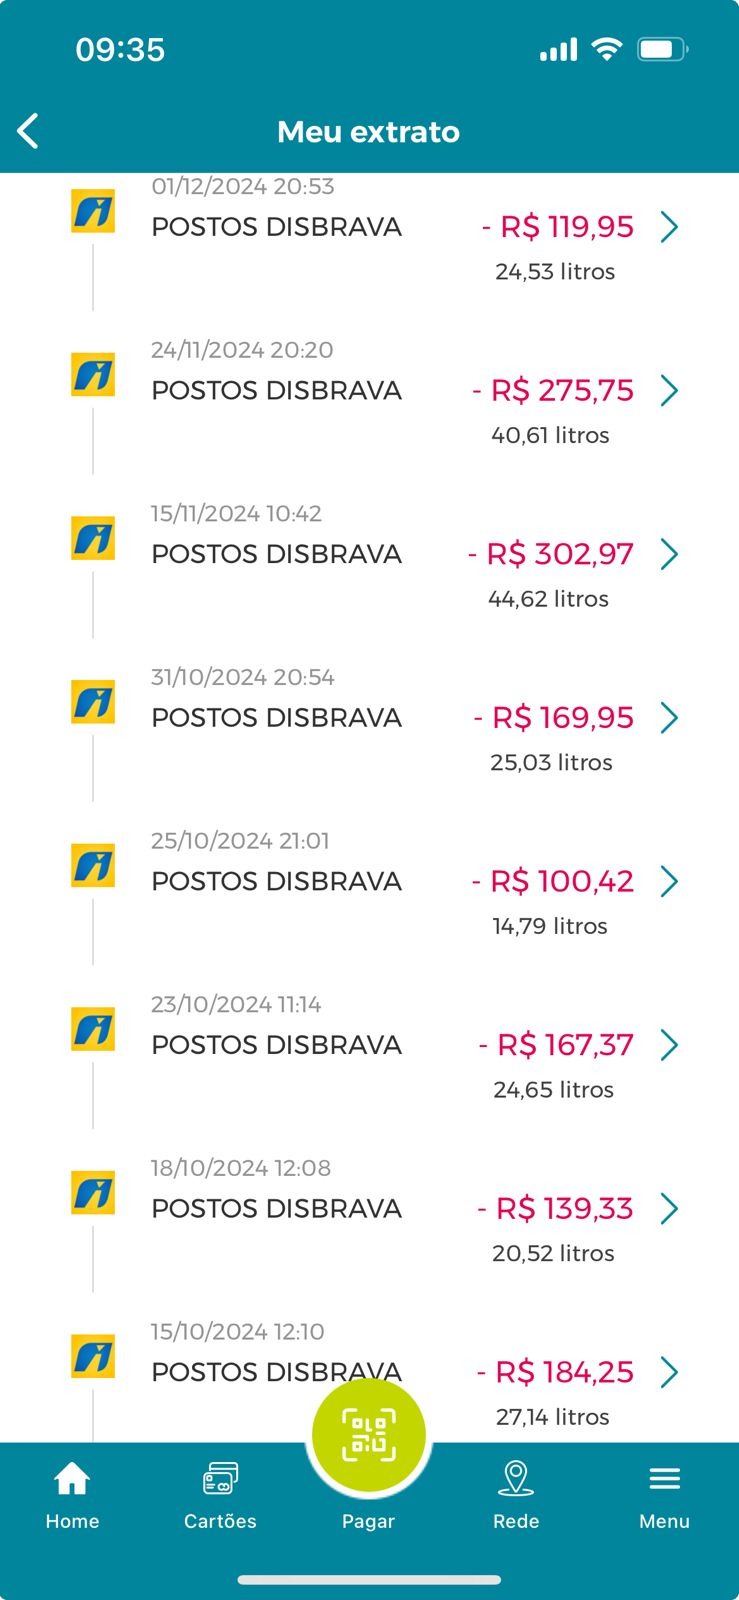Expand the R$ 119,95 transaction chevron
Image resolution: width=739 pixels, height=1600 pixels.
670,227
